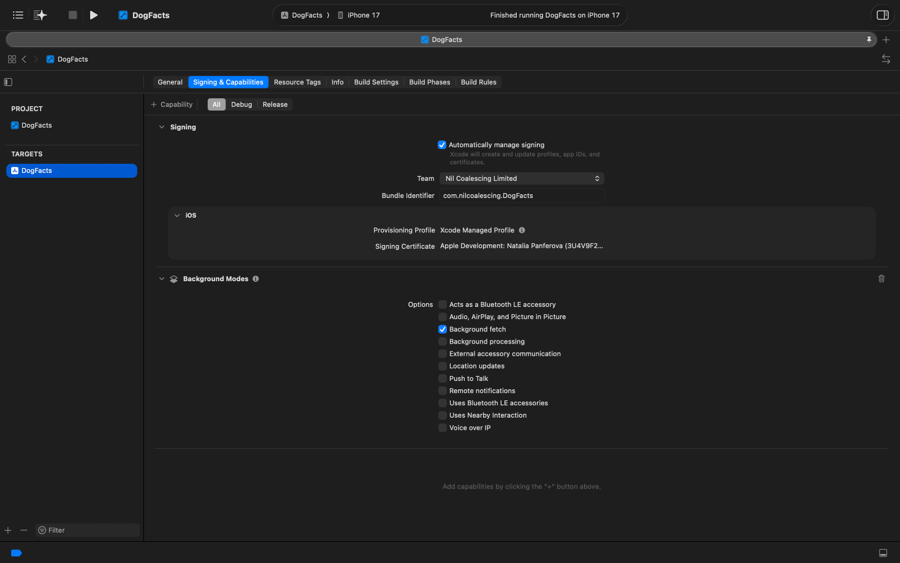Select DogFacts under TARGETS
The width and height of the screenshot is (900, 563).
point(72,170)
